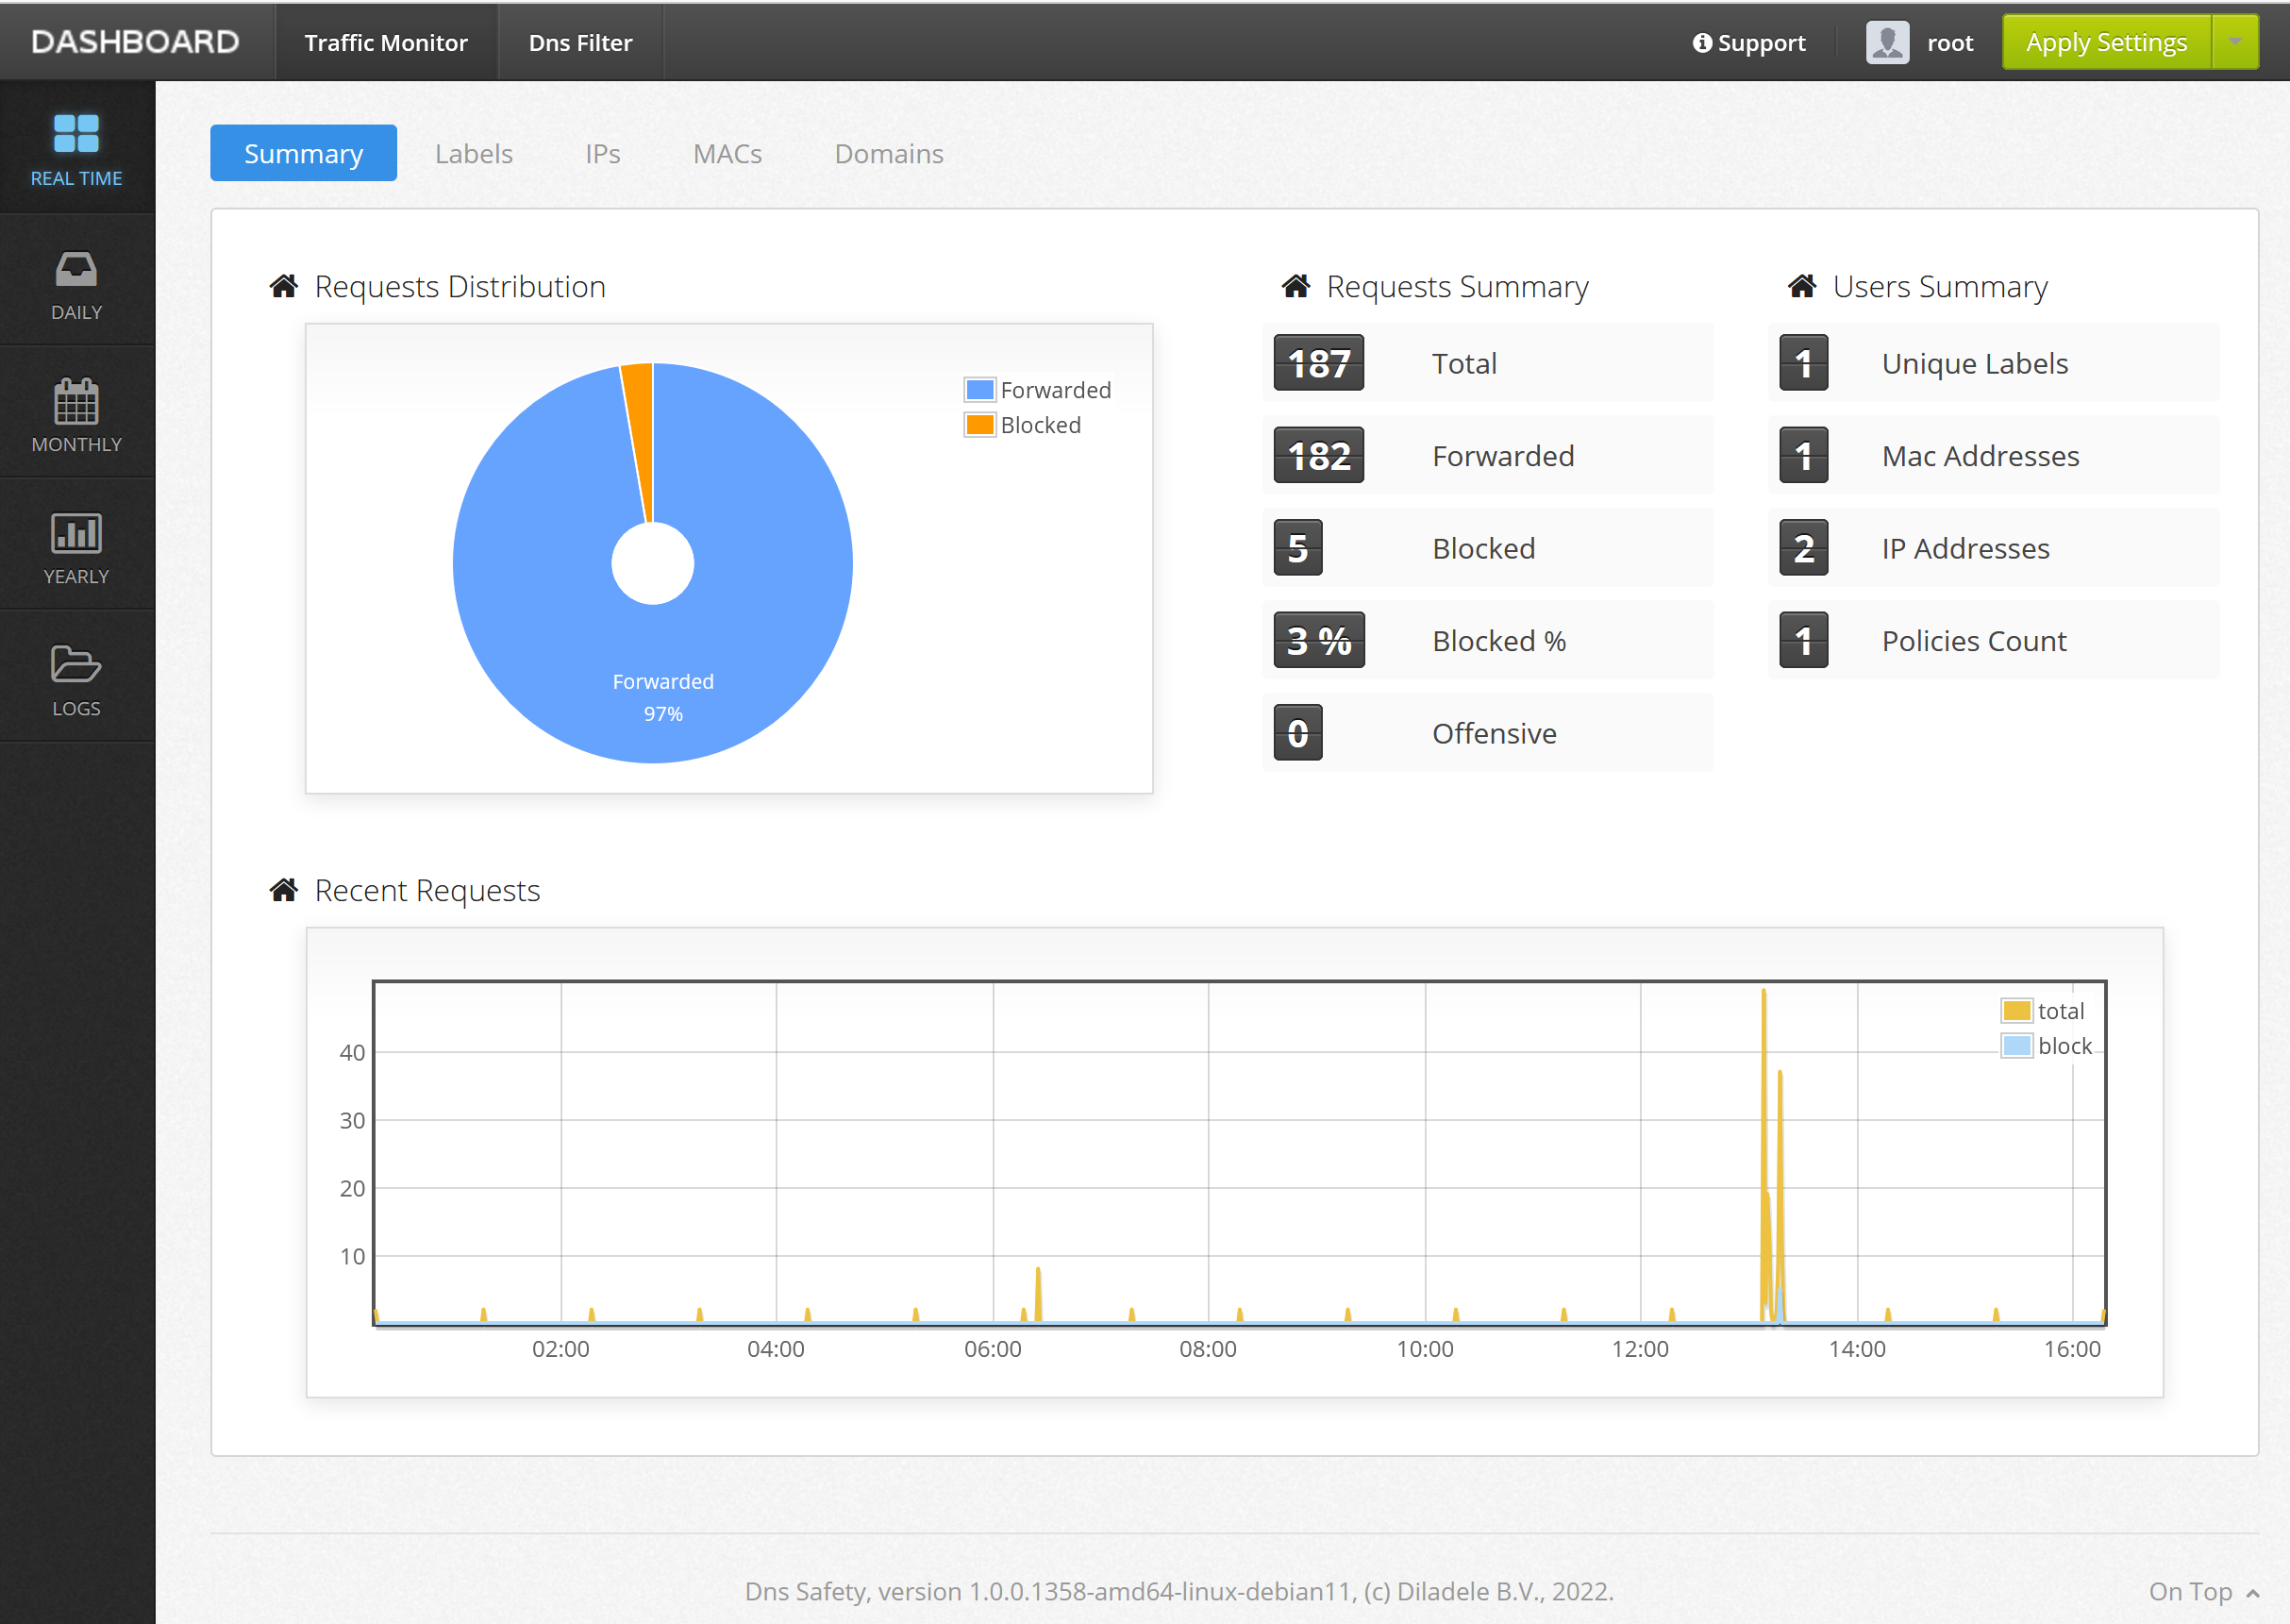Switch to the Labels tab
Viewport: 2290px width, 1624px height.
(475, 153)
